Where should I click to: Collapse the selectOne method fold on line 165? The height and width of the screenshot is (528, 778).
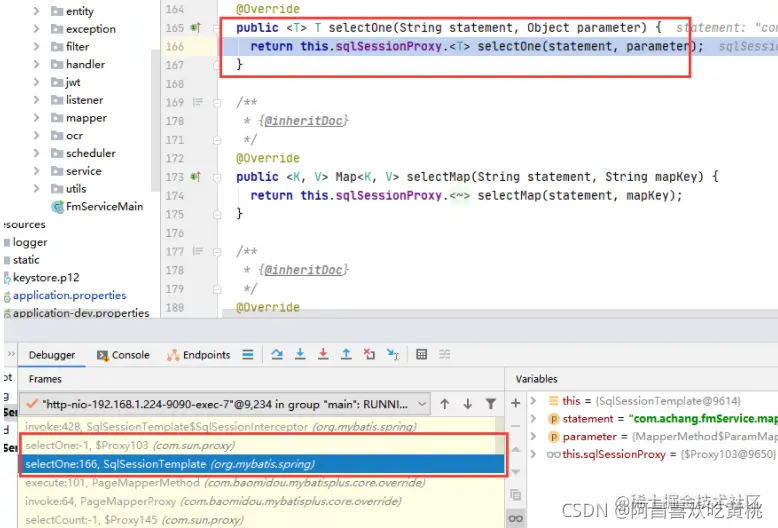tap(217, 28)
